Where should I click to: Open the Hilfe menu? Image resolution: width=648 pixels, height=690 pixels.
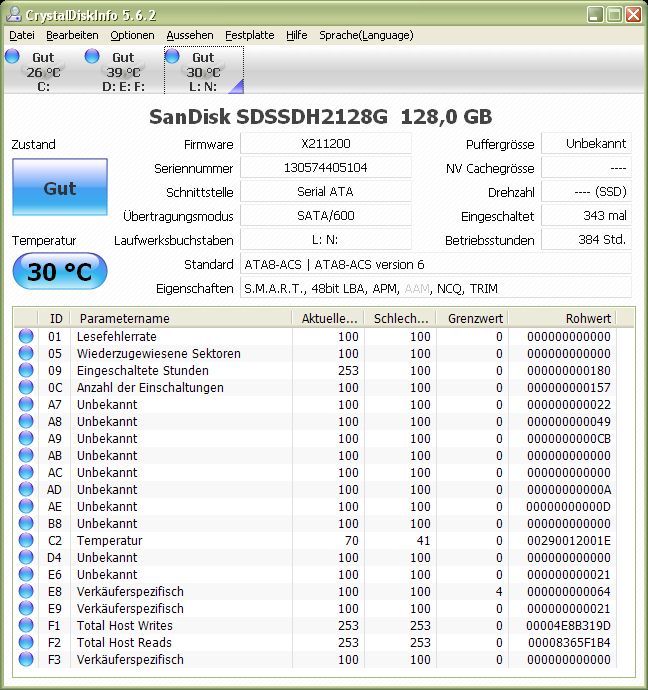point(297,35)
